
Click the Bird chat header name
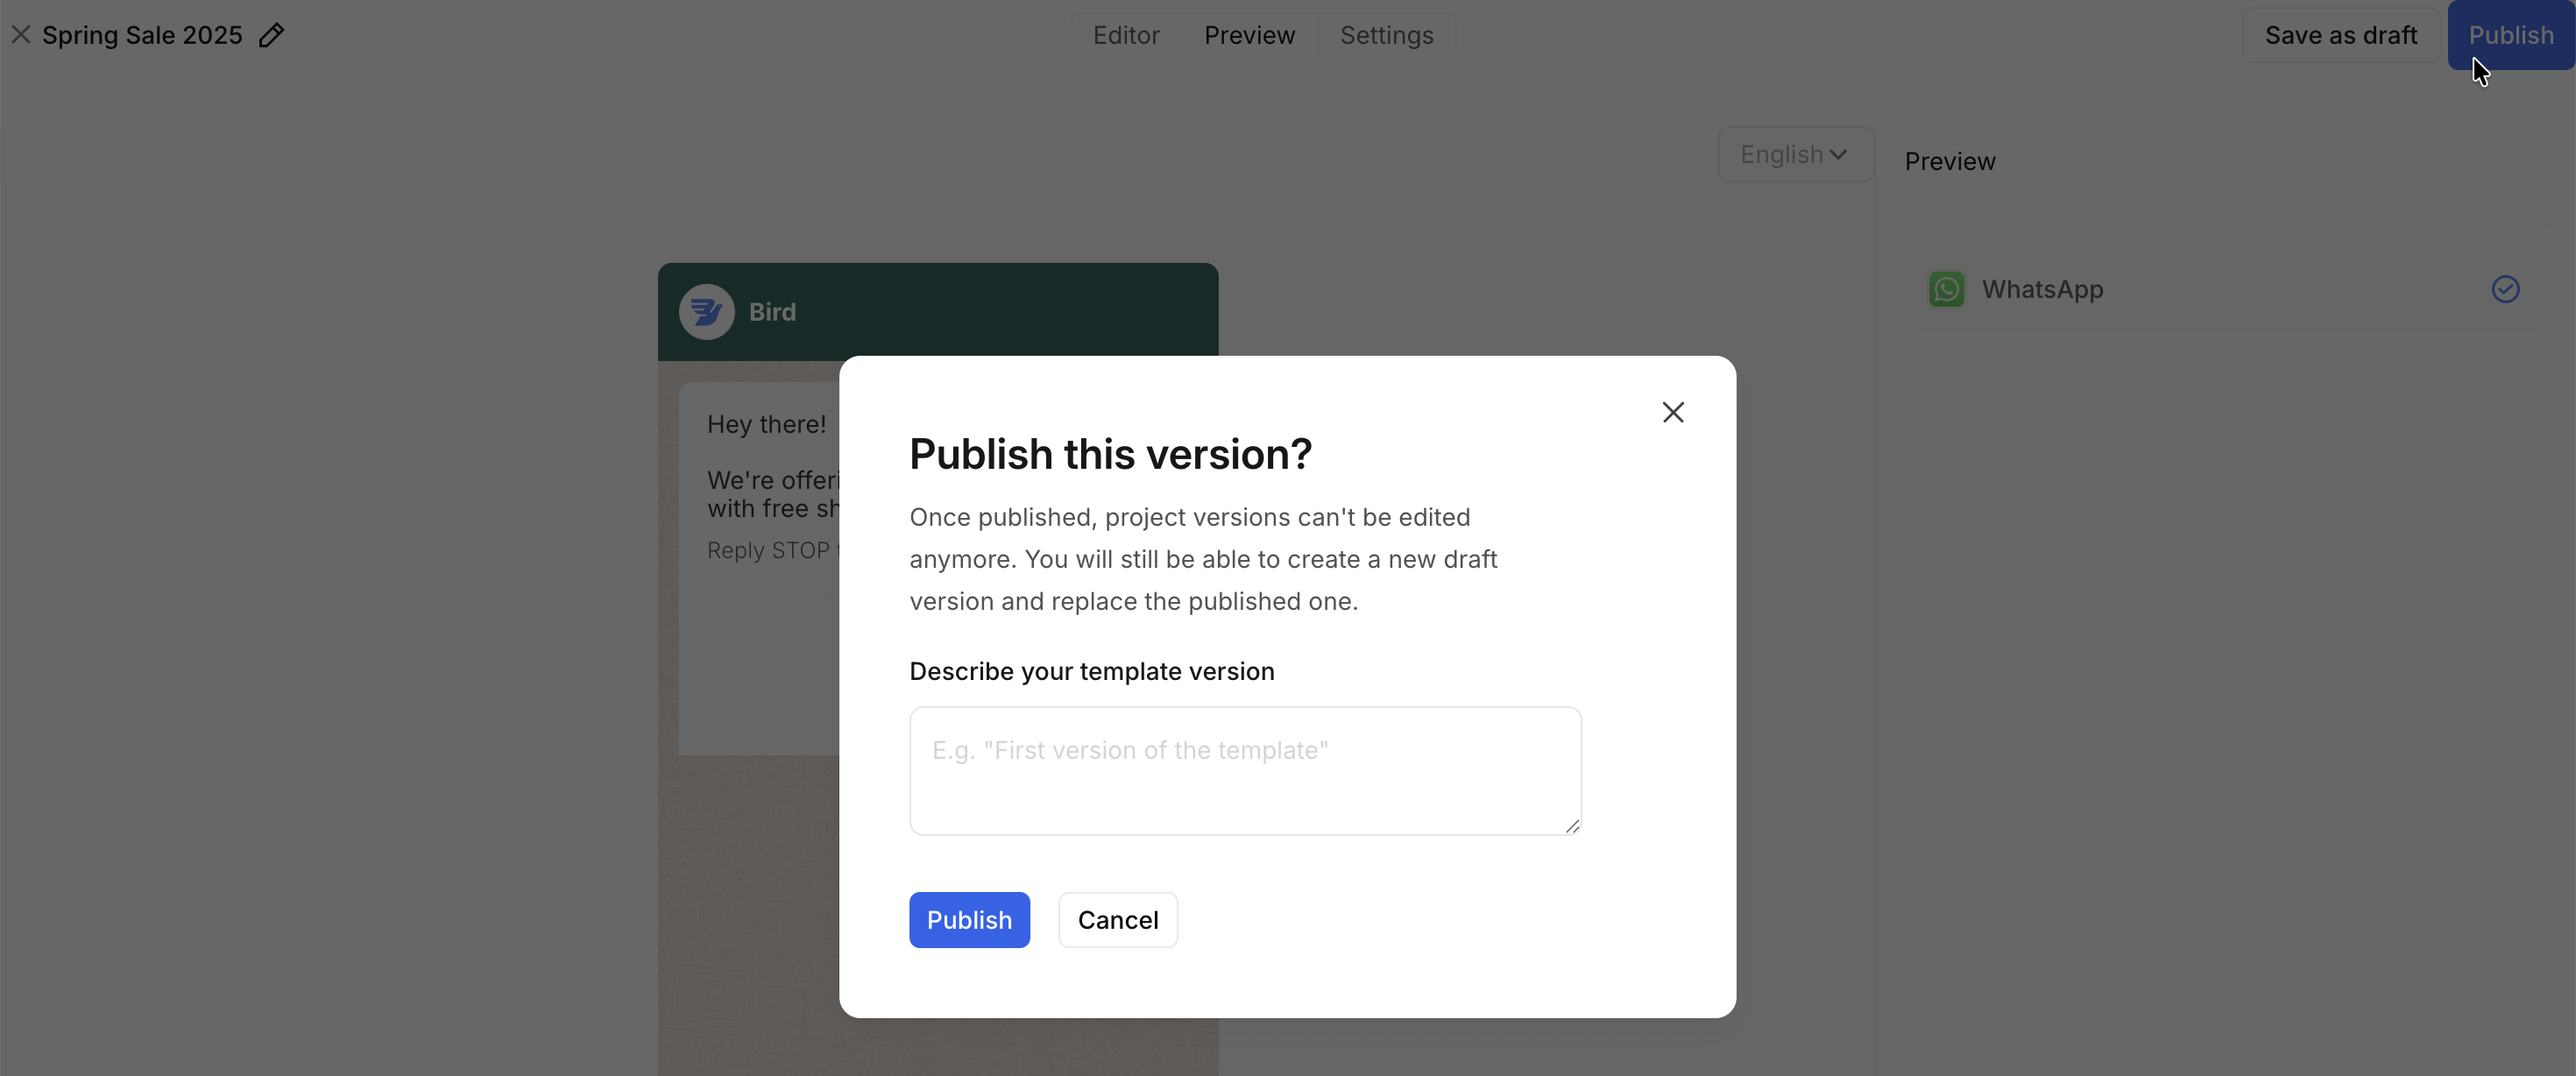coord(772,312)
